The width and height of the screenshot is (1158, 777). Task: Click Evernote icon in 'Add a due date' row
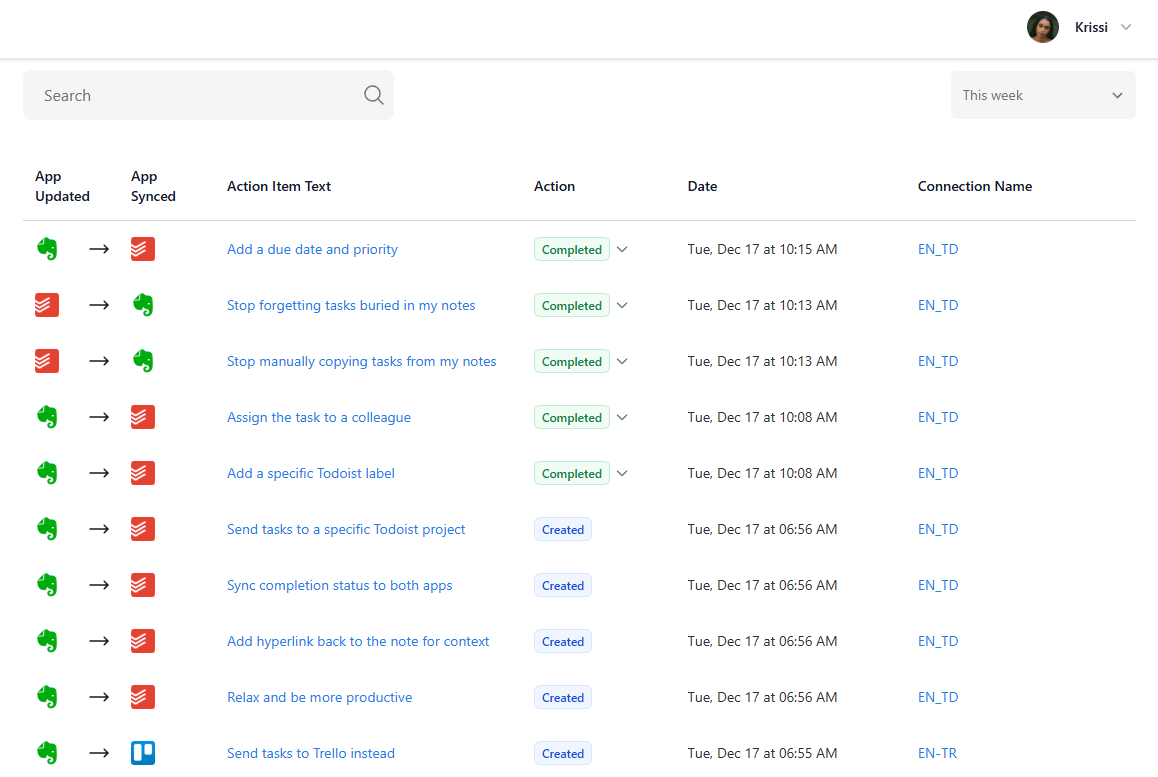tap(47, 249)
